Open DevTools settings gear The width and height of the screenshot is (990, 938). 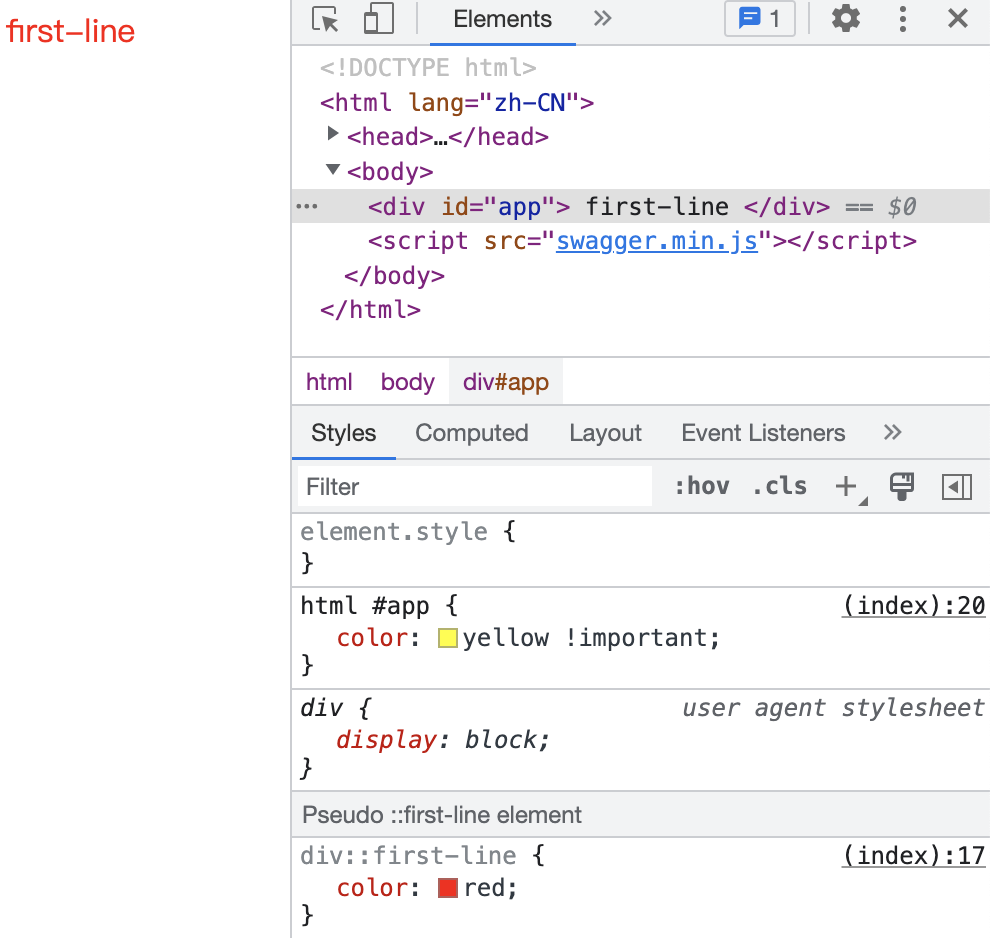tap(845, 19)
